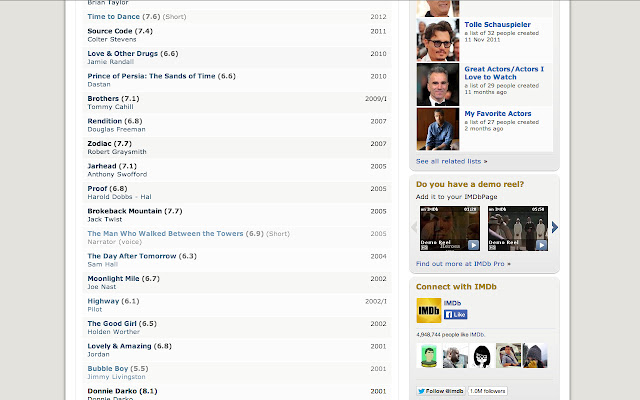
Task: Open Great Actors/Actors I Love to Watch list
Action: (x=504, y=73)
